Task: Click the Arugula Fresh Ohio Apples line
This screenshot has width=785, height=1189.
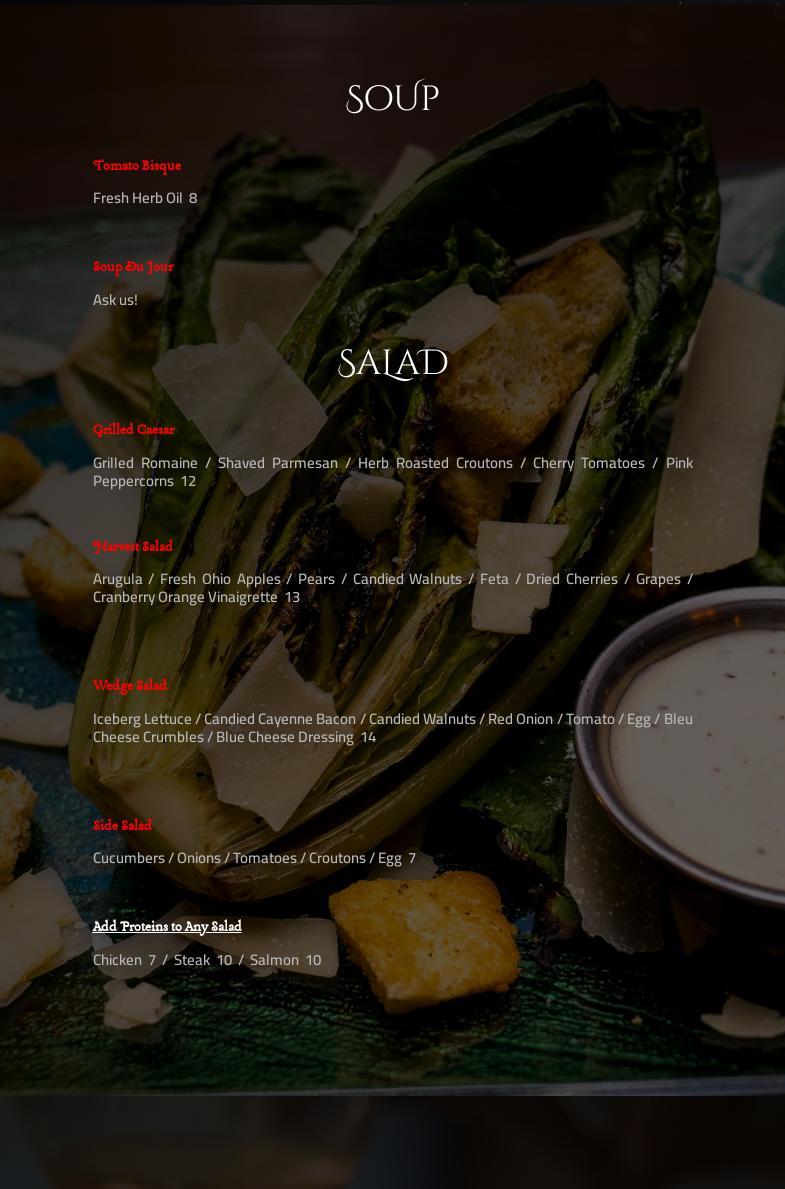Action: coord(393,579)
